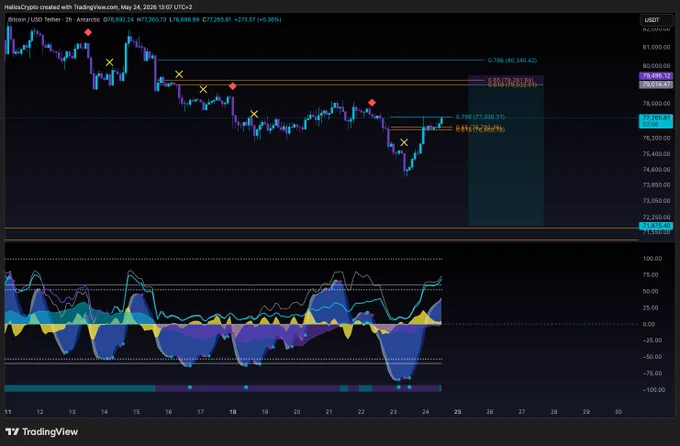Image resolution: width=680 pixels, height=446 pixels.
Task: Click date 22 on the time axis
Action: click(361, 412)
